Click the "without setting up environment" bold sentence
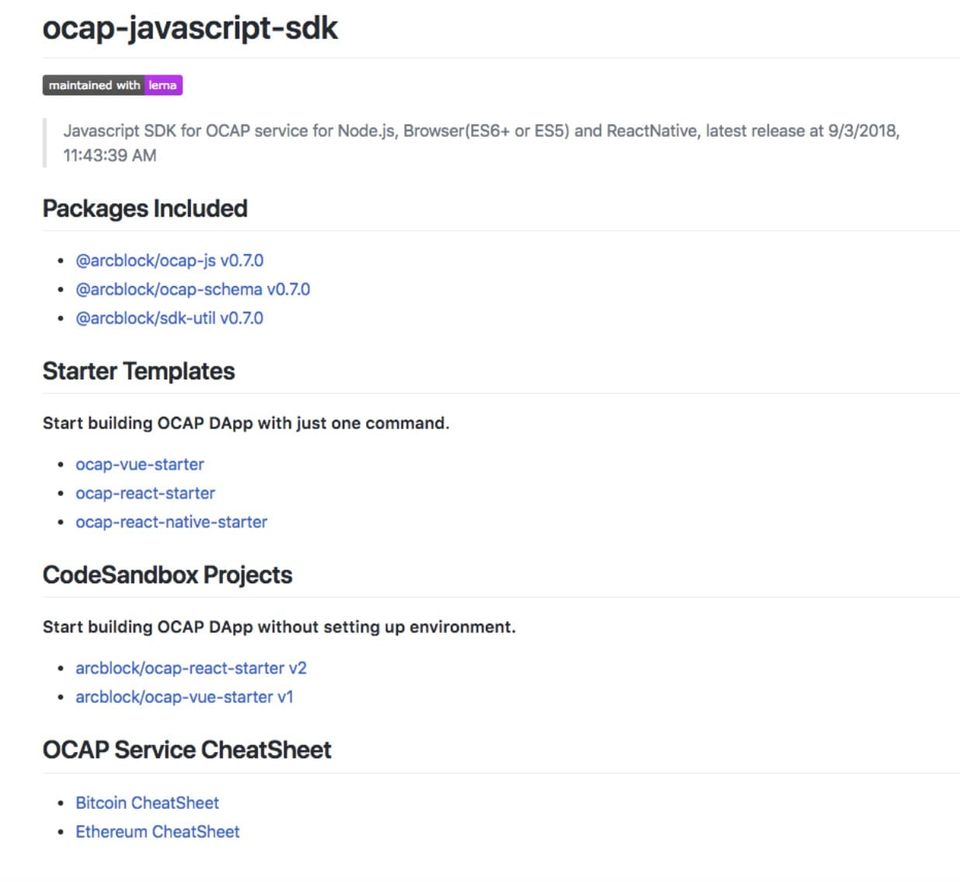This screenshot has width=960, height=882. pyautogui.click(x=279, y=628)
